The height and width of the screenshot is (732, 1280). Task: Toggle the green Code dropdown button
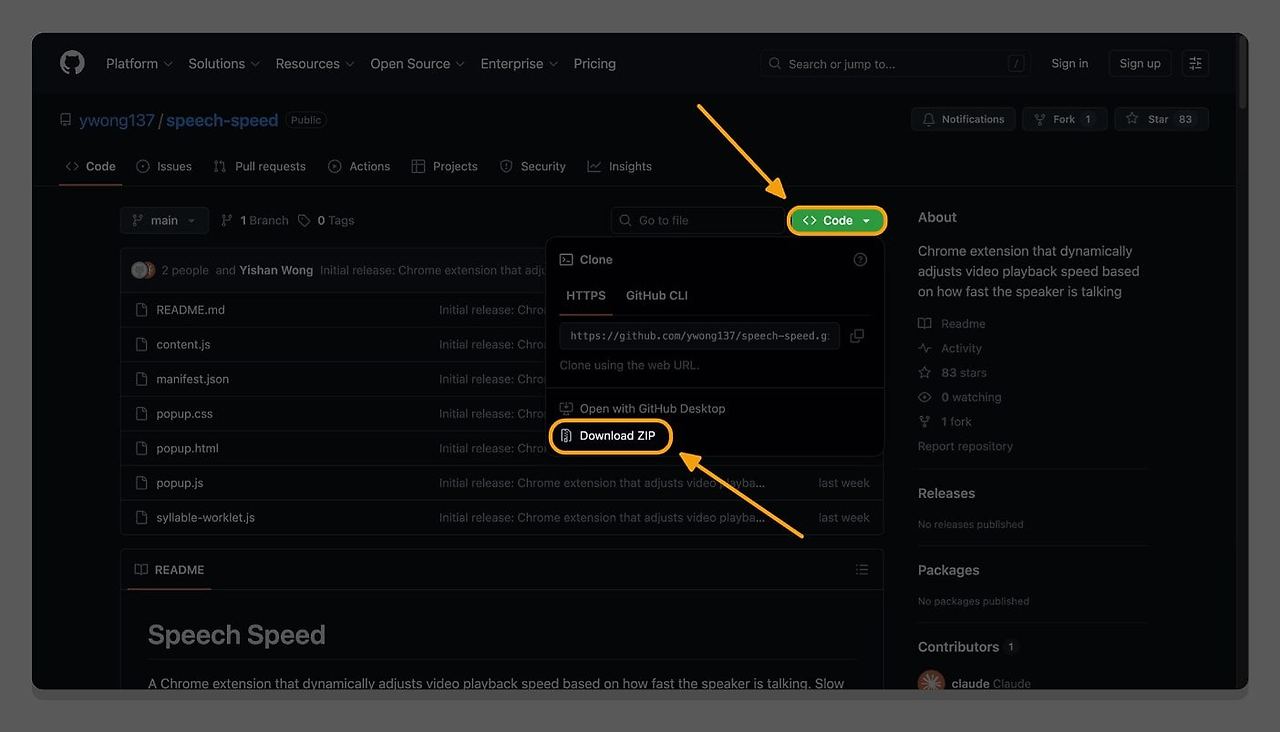pyautogui.click(x=837, y=220)
